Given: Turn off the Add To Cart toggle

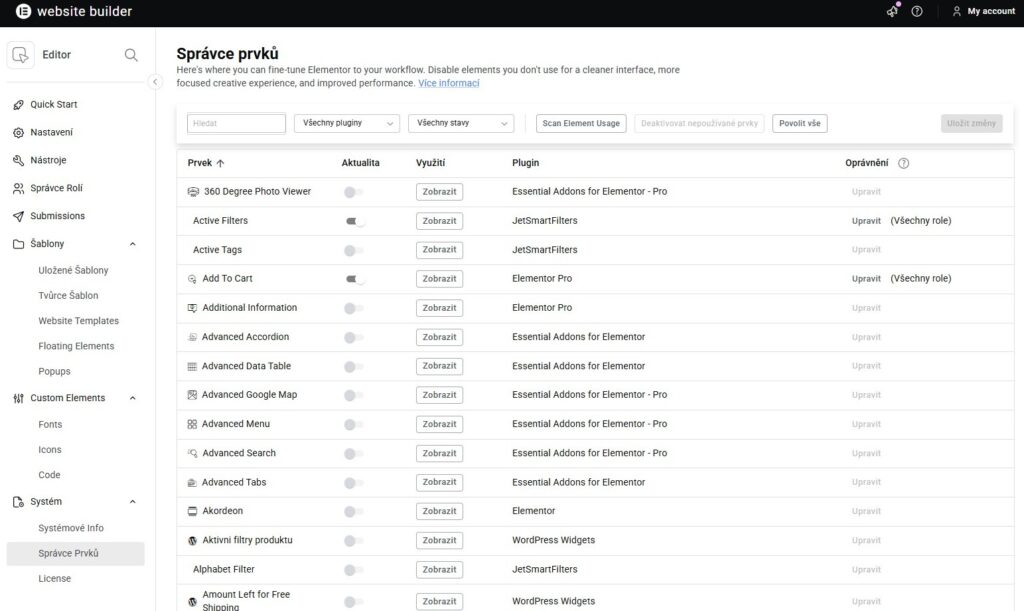Looking at the screenshot, I should 354,279.
